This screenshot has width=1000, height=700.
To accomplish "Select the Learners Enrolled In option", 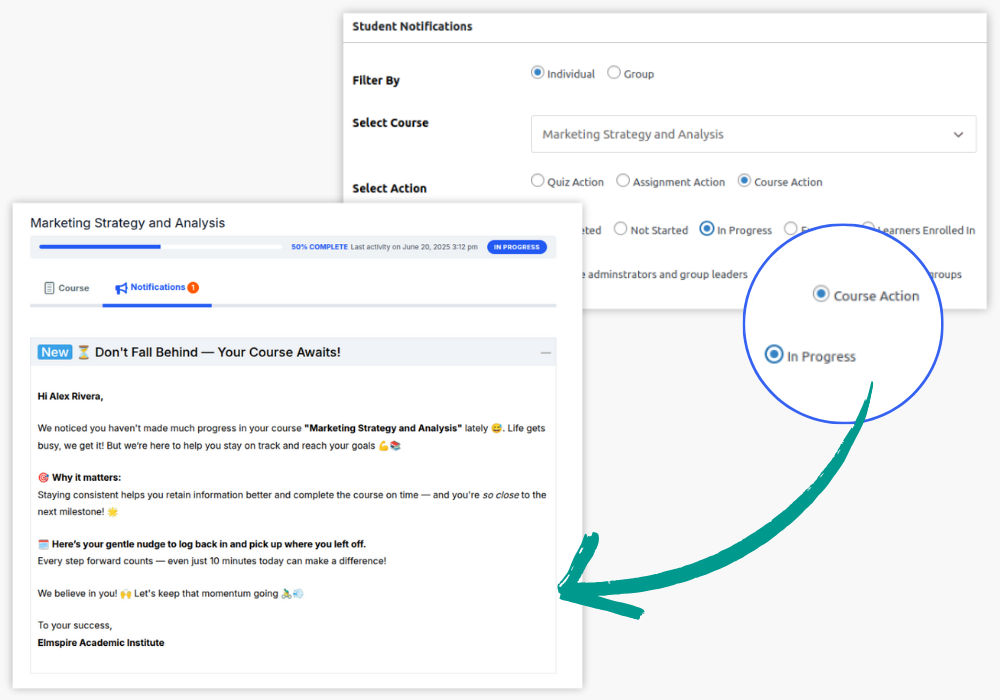I will coord(868,229).
